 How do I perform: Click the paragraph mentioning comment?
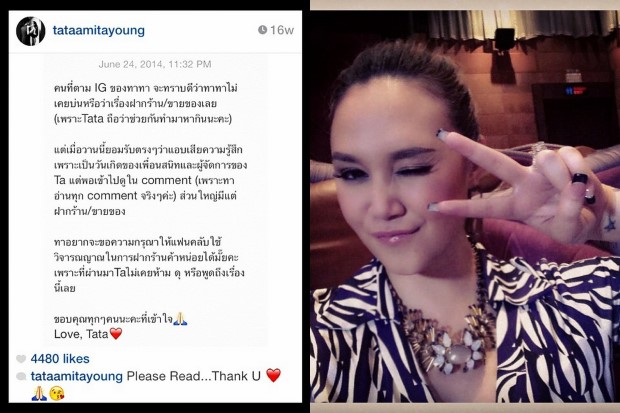pos(151,180)
